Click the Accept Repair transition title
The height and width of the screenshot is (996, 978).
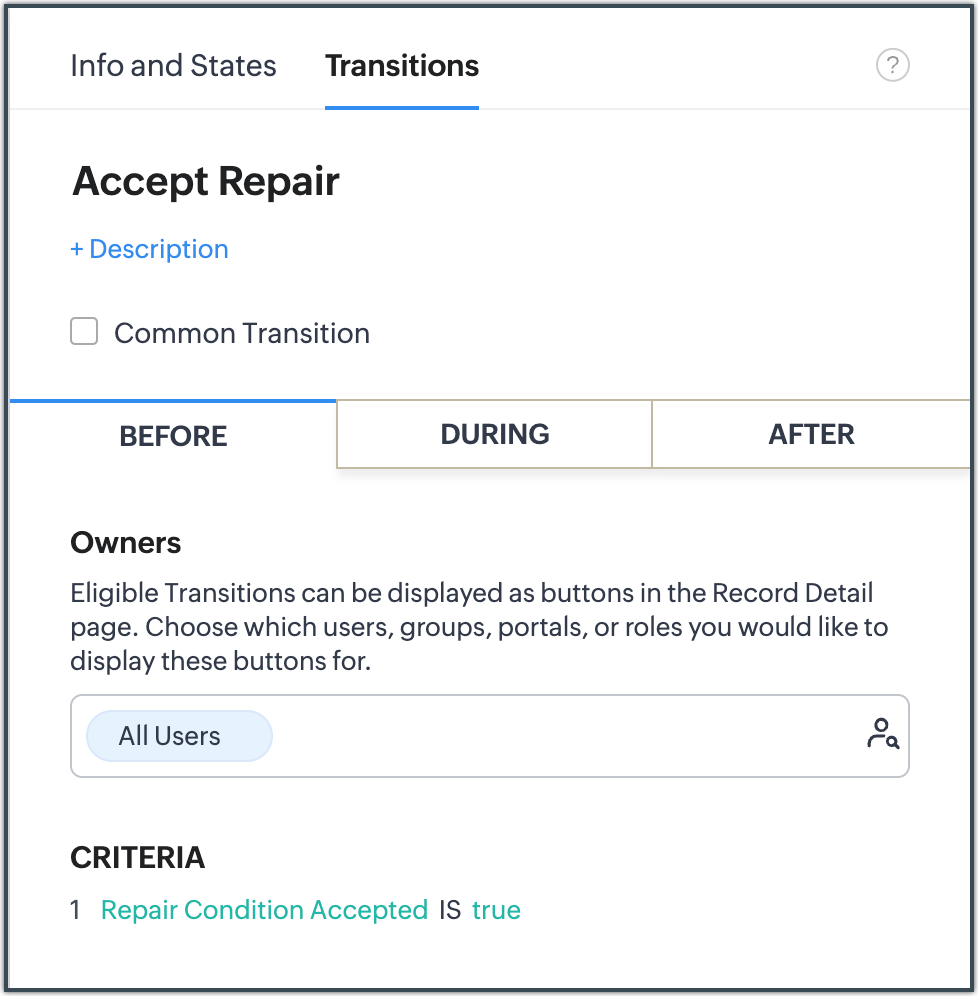click(206, 182)
